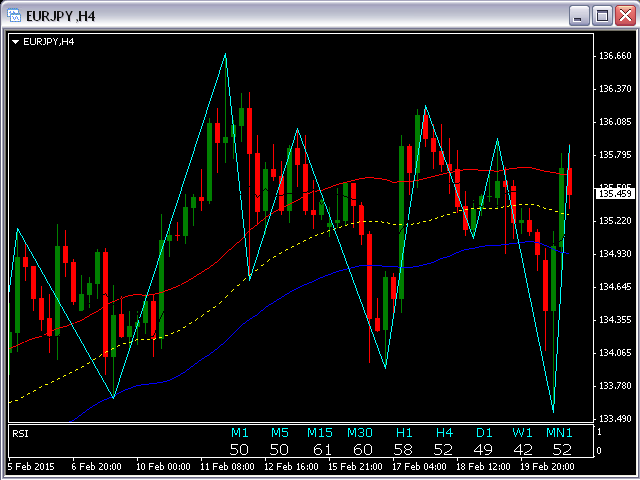The width and height of the screenshot is (640, 480).
Task: Click the RSI indicator name label
Action: (20, 433)
